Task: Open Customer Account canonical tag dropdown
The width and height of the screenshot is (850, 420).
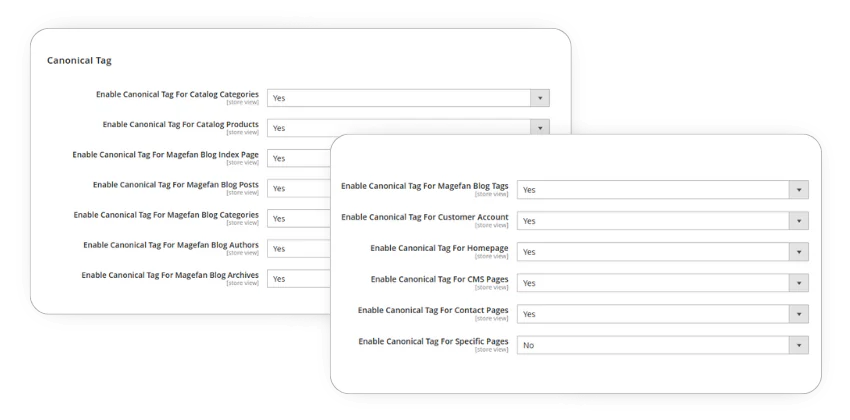Action: tap(662, 221)
